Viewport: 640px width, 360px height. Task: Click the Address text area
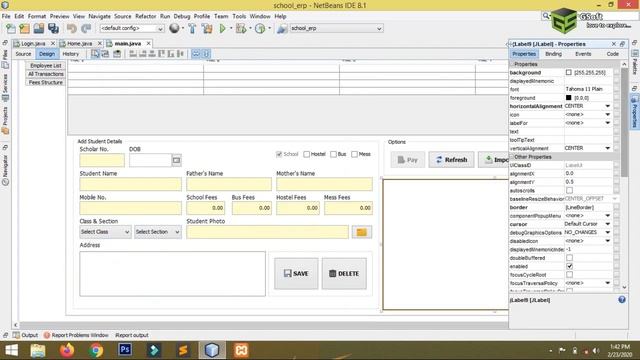[x=172, y=273]
